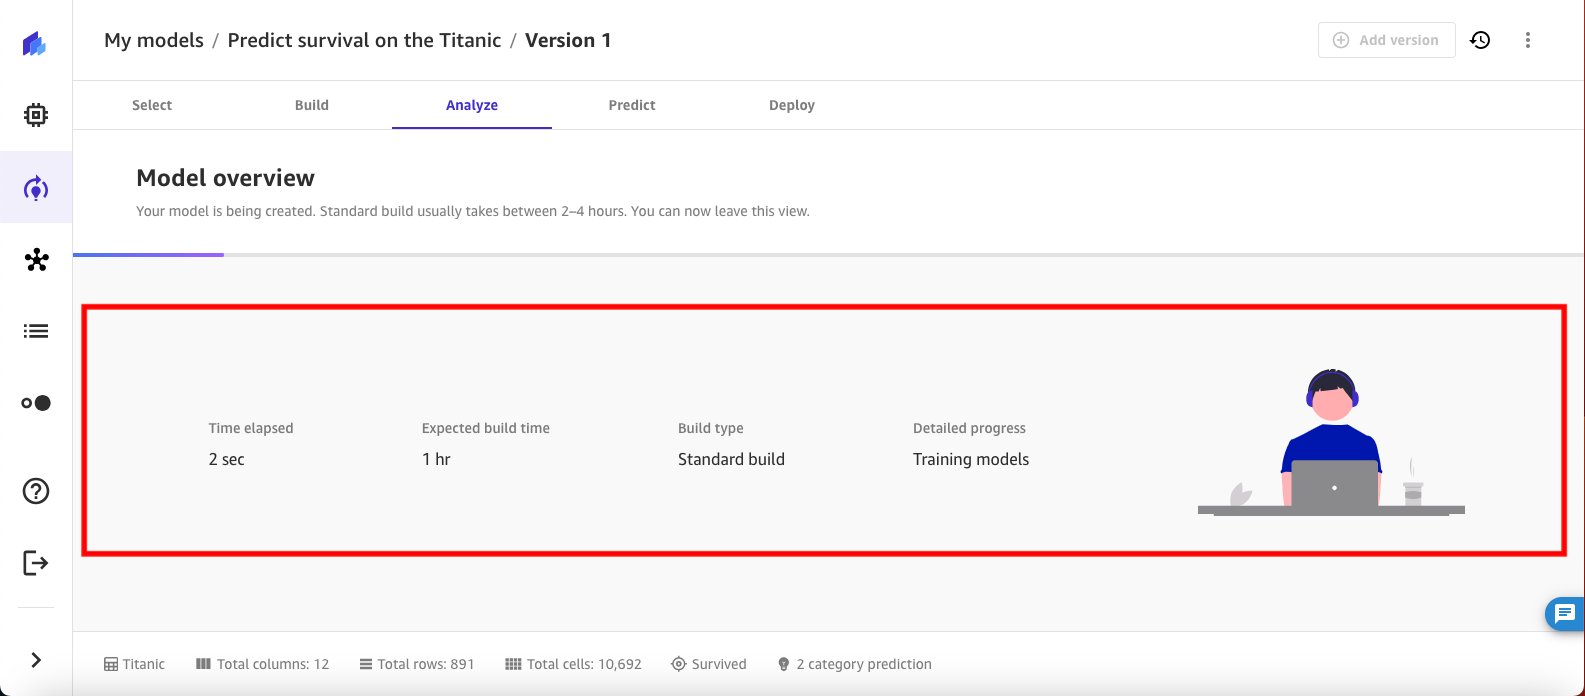The width and height of the screenshot is (1585, 696).
Task: Click the log out icon in the sidebar
Action: (x=36, y=563)
